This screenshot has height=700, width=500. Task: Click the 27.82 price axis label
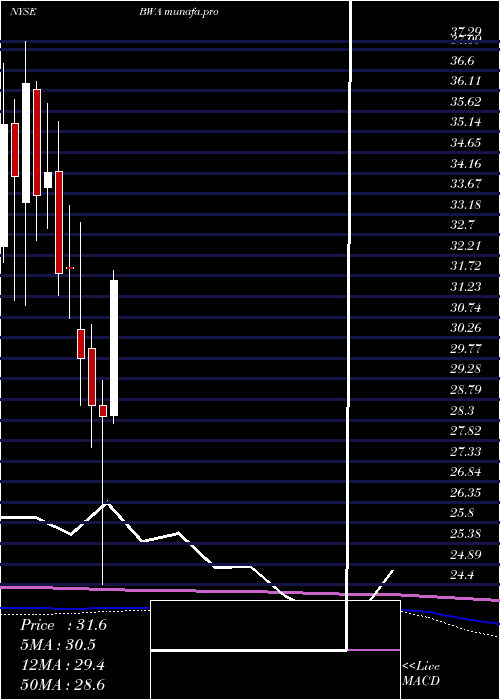click(x=465, y=431)
